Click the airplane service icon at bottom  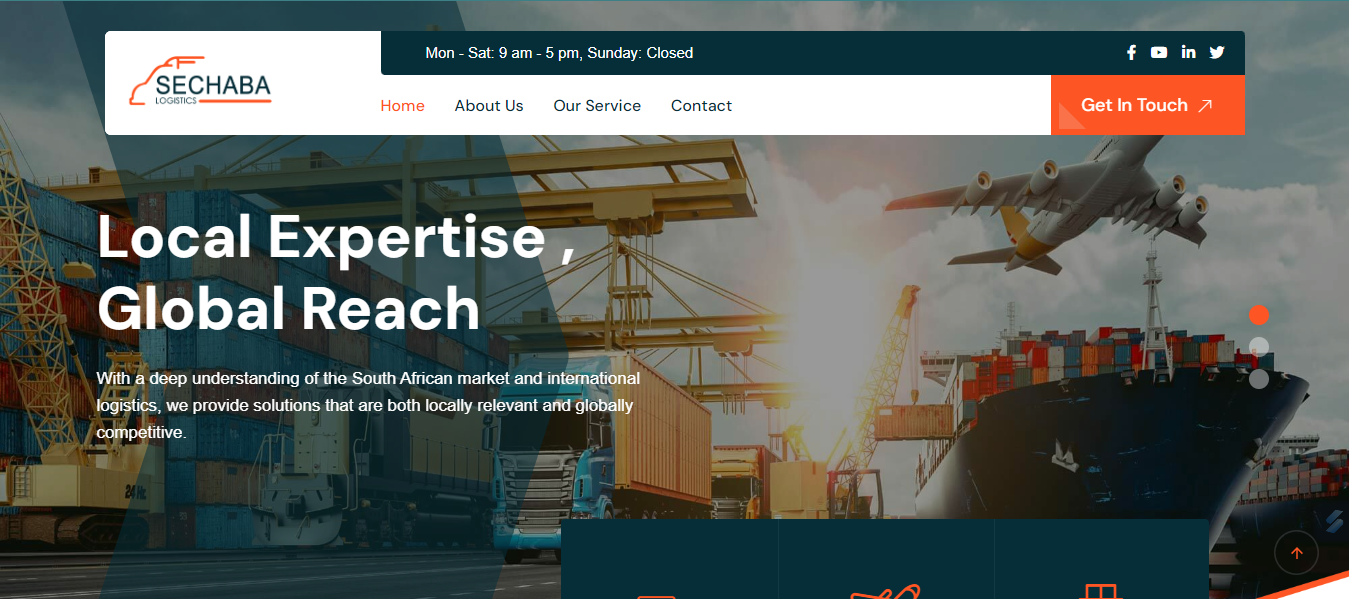coord(885,591)
